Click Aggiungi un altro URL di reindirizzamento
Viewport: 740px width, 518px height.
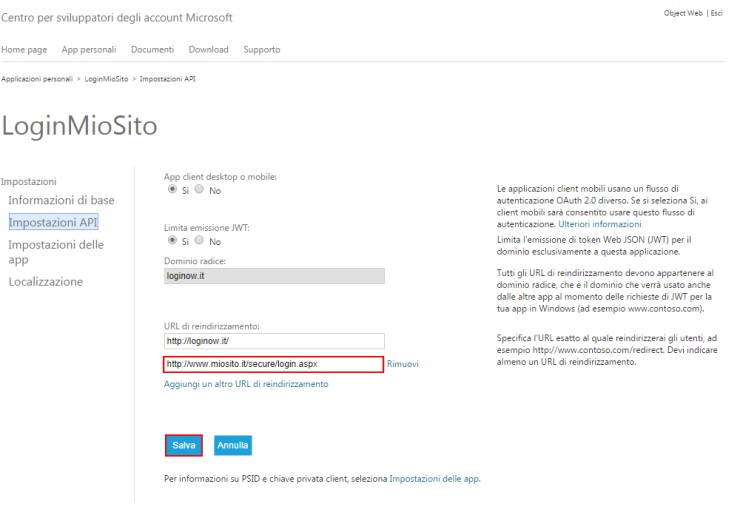click(x=246, y=384)
